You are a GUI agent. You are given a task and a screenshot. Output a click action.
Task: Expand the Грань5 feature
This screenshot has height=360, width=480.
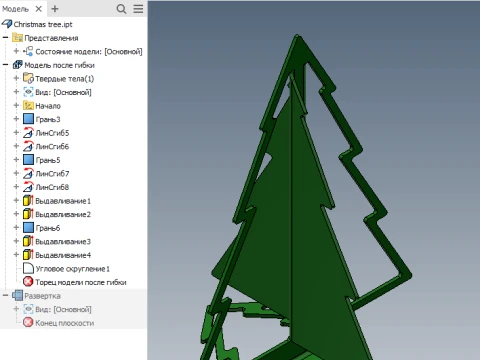(16, 160)
